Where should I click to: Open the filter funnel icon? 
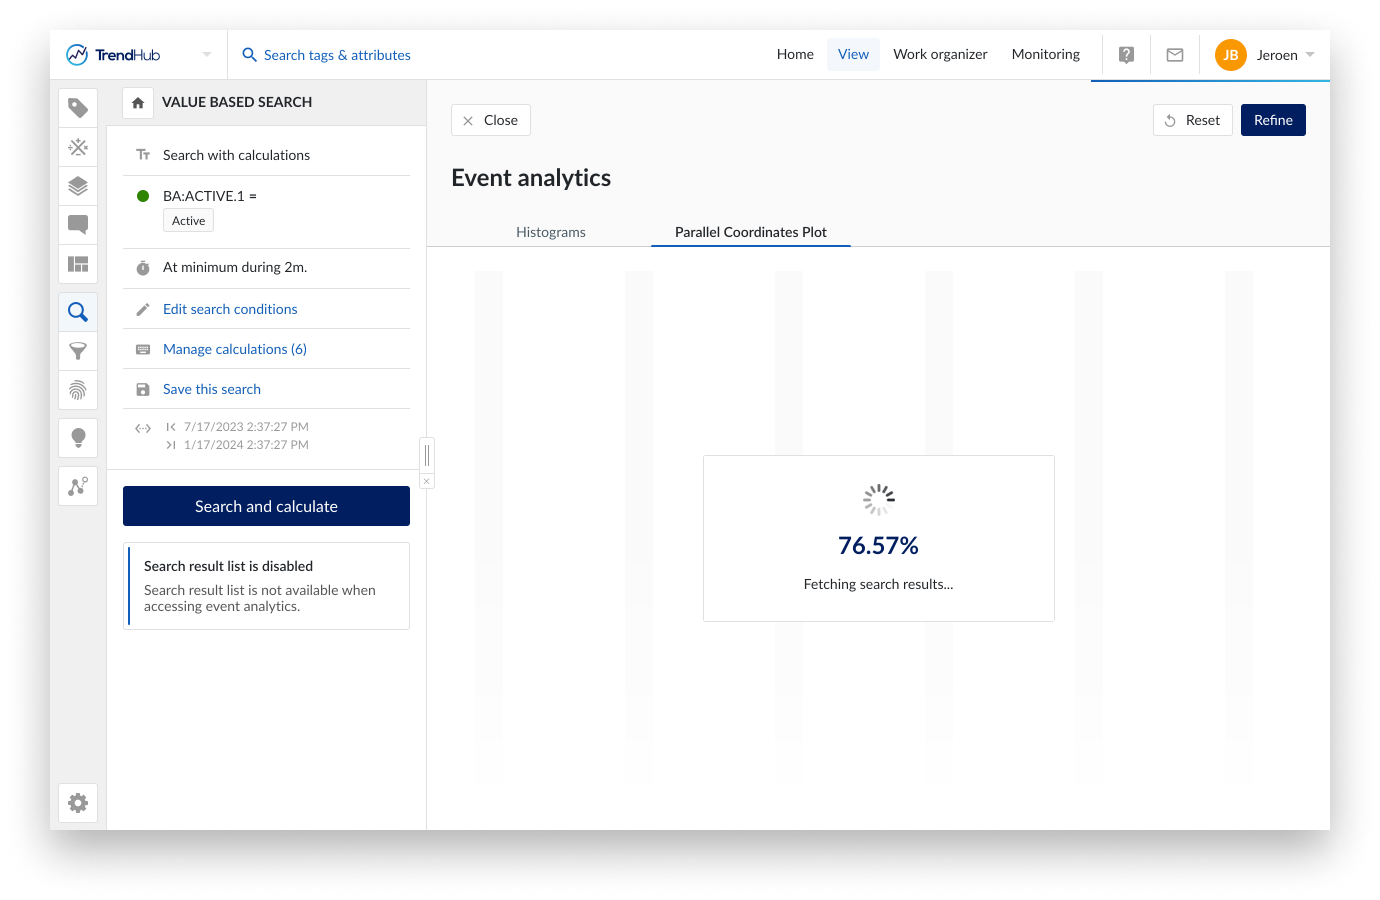tap(78, 351)
